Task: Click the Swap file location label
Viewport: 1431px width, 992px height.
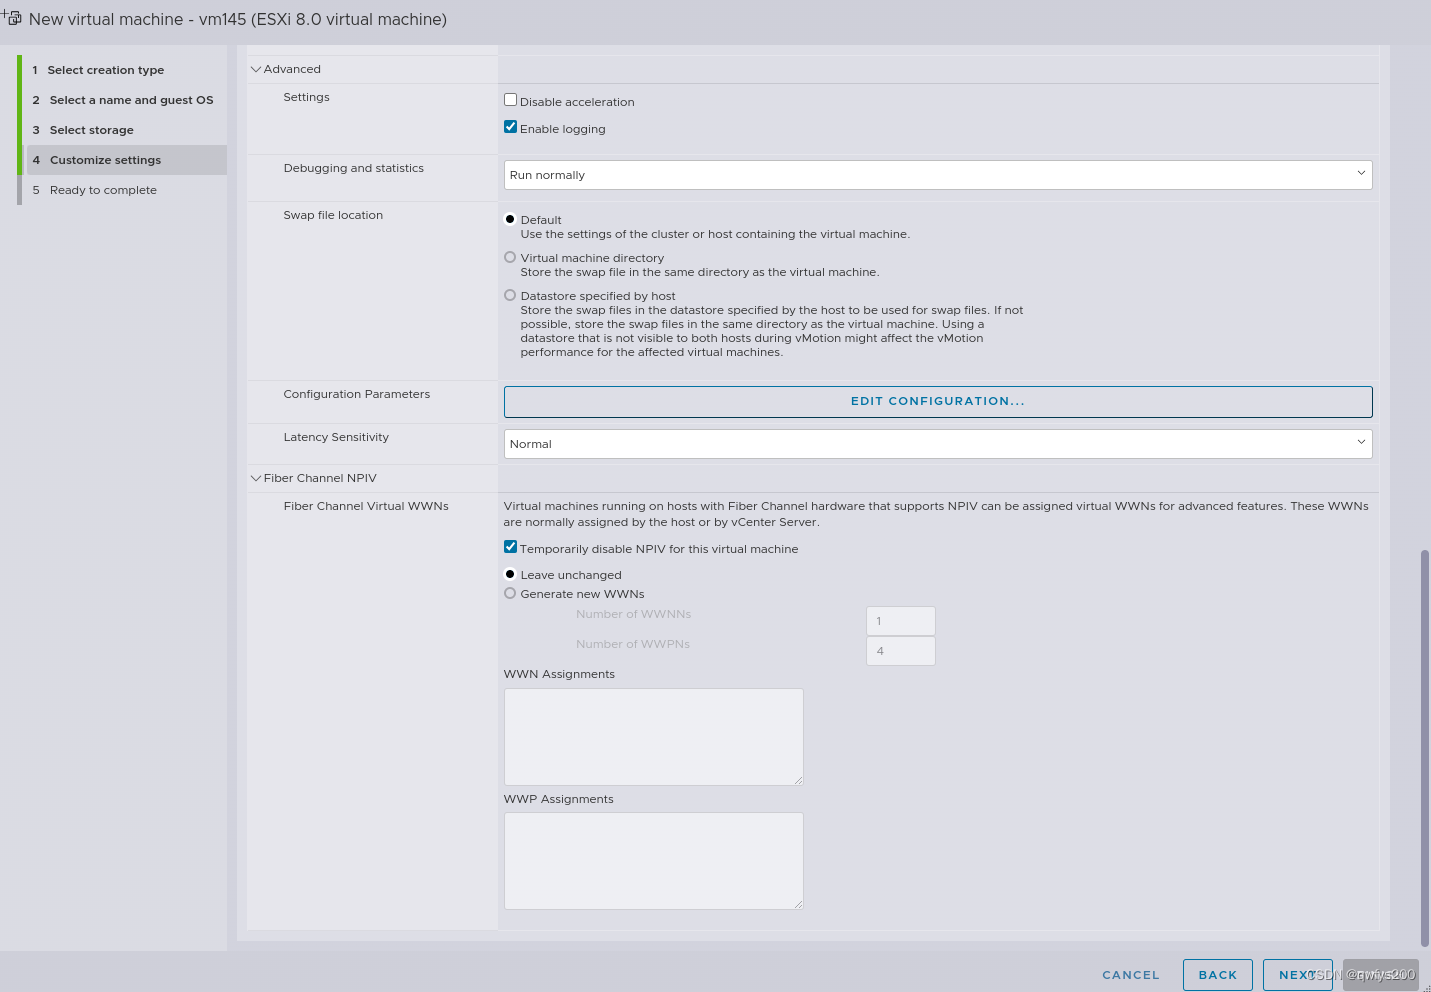Action: (333, 215)
